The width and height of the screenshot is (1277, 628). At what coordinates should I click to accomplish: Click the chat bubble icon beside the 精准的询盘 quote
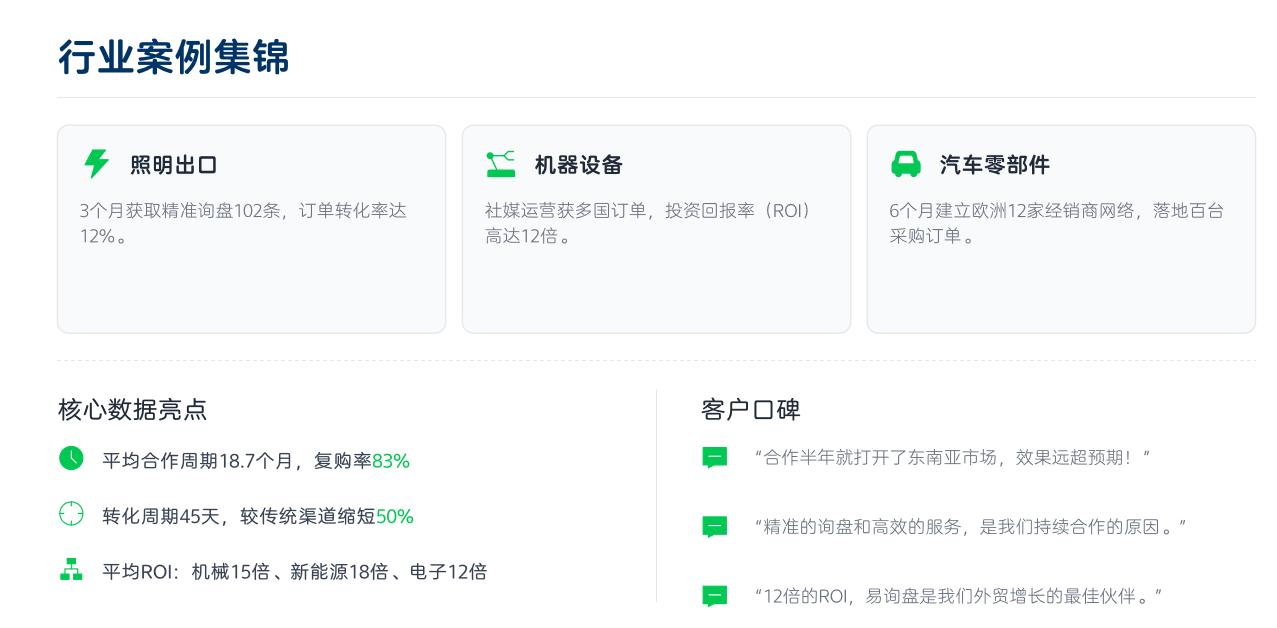tap(714, 527)
